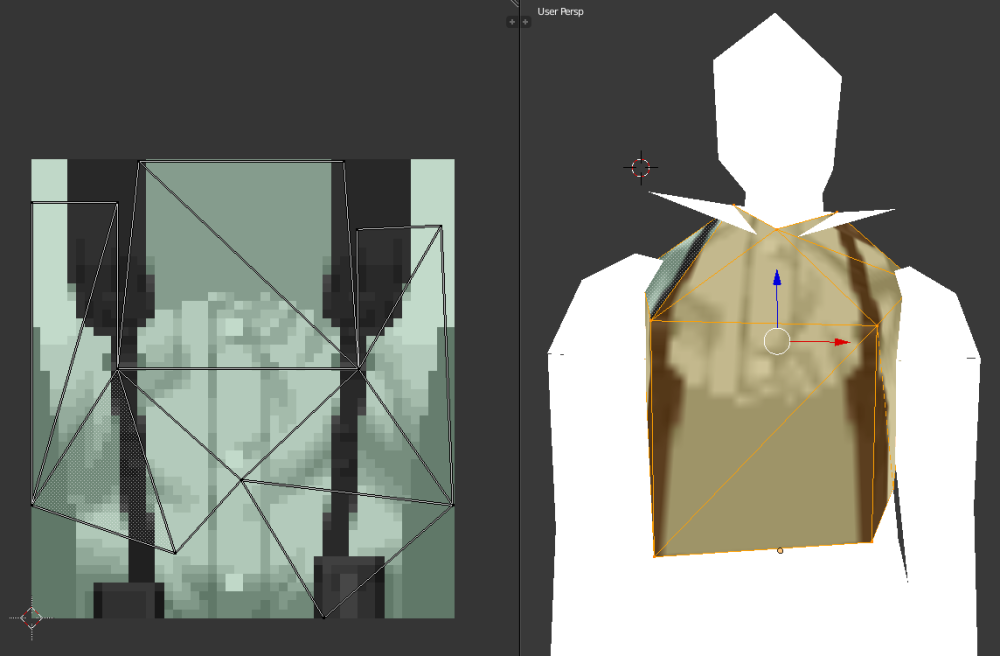The image size is (1000, 656).
Task: Click the 'User Persp' view label
Action: (x=560, y=11)
